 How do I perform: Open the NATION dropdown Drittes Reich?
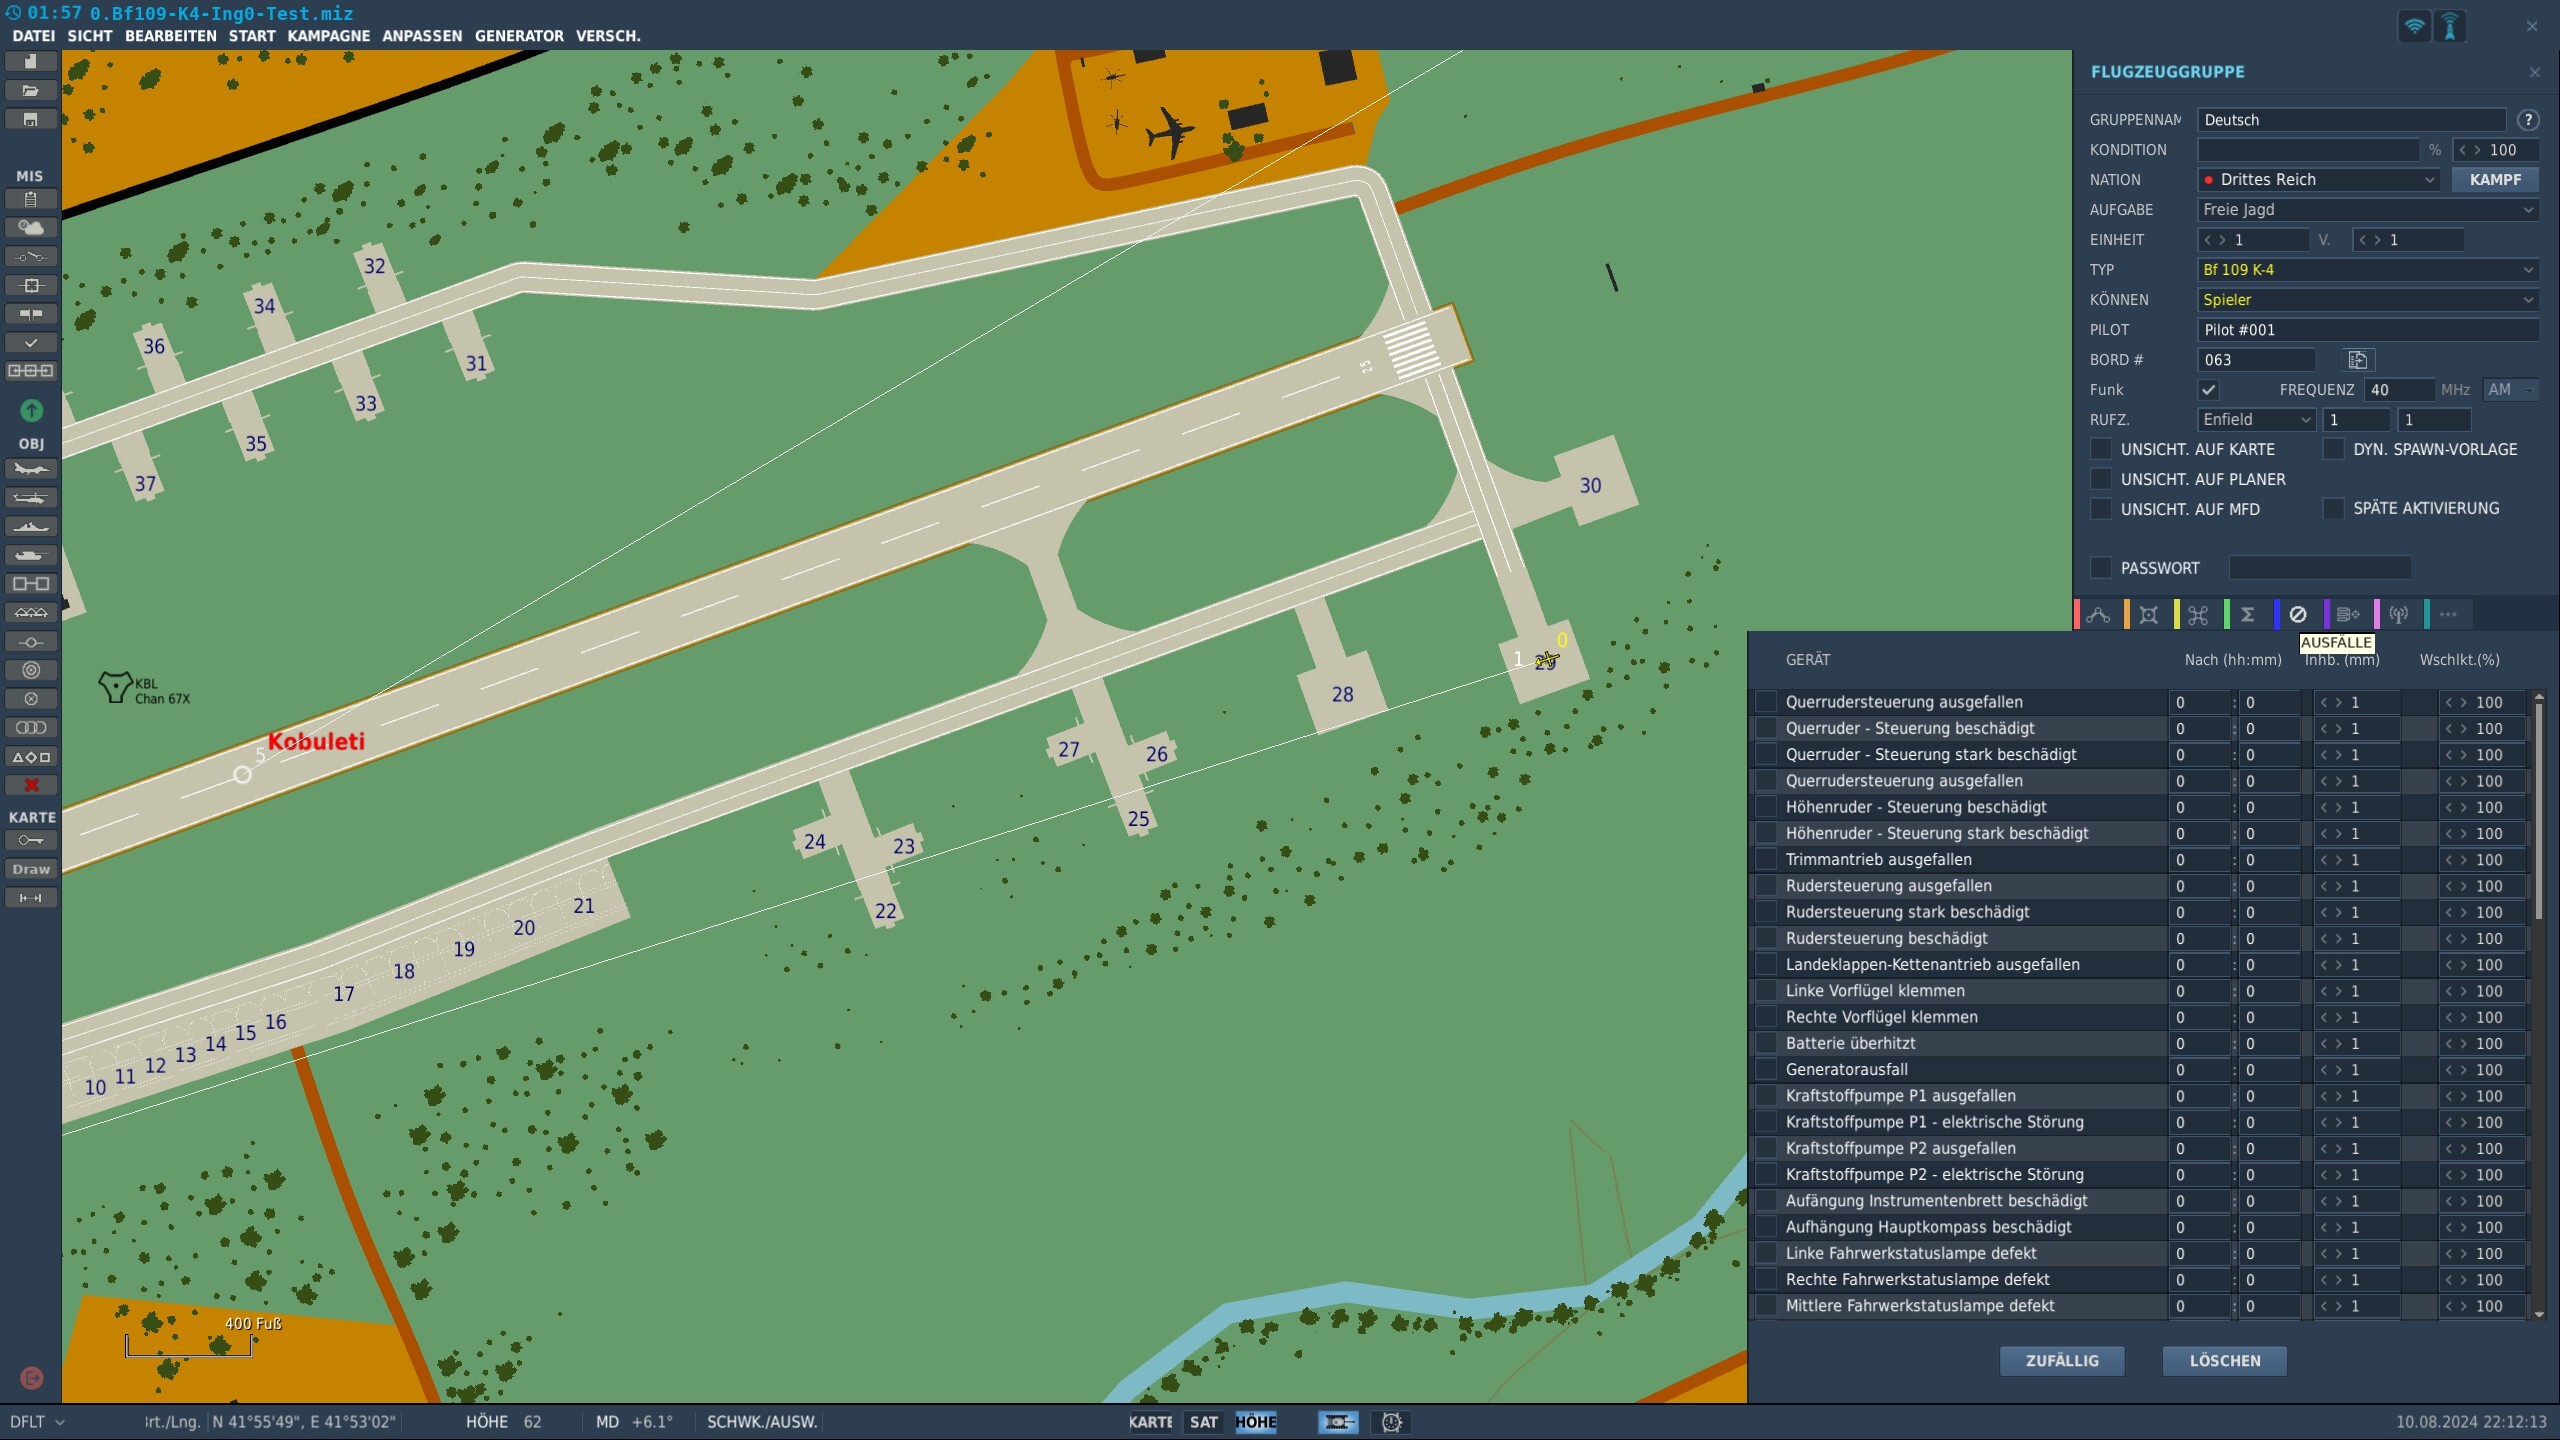point(2318,180)
